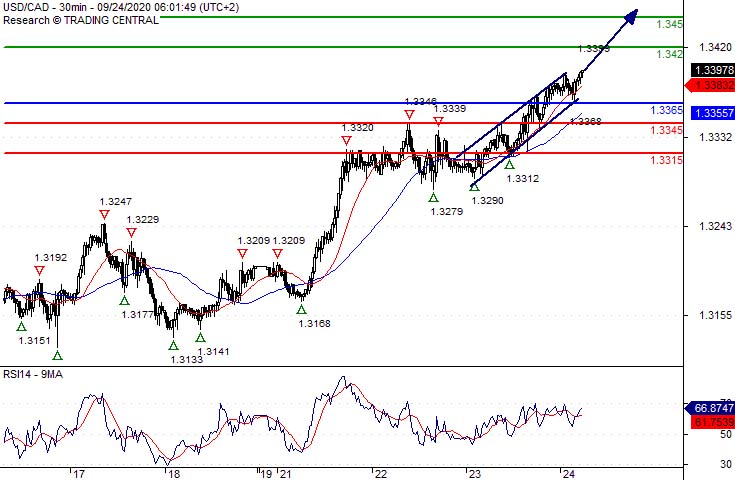Screen dimensions: 735x480
Task: Click the green swing-low triangle at 1.3133
Action: pos(173,345)
